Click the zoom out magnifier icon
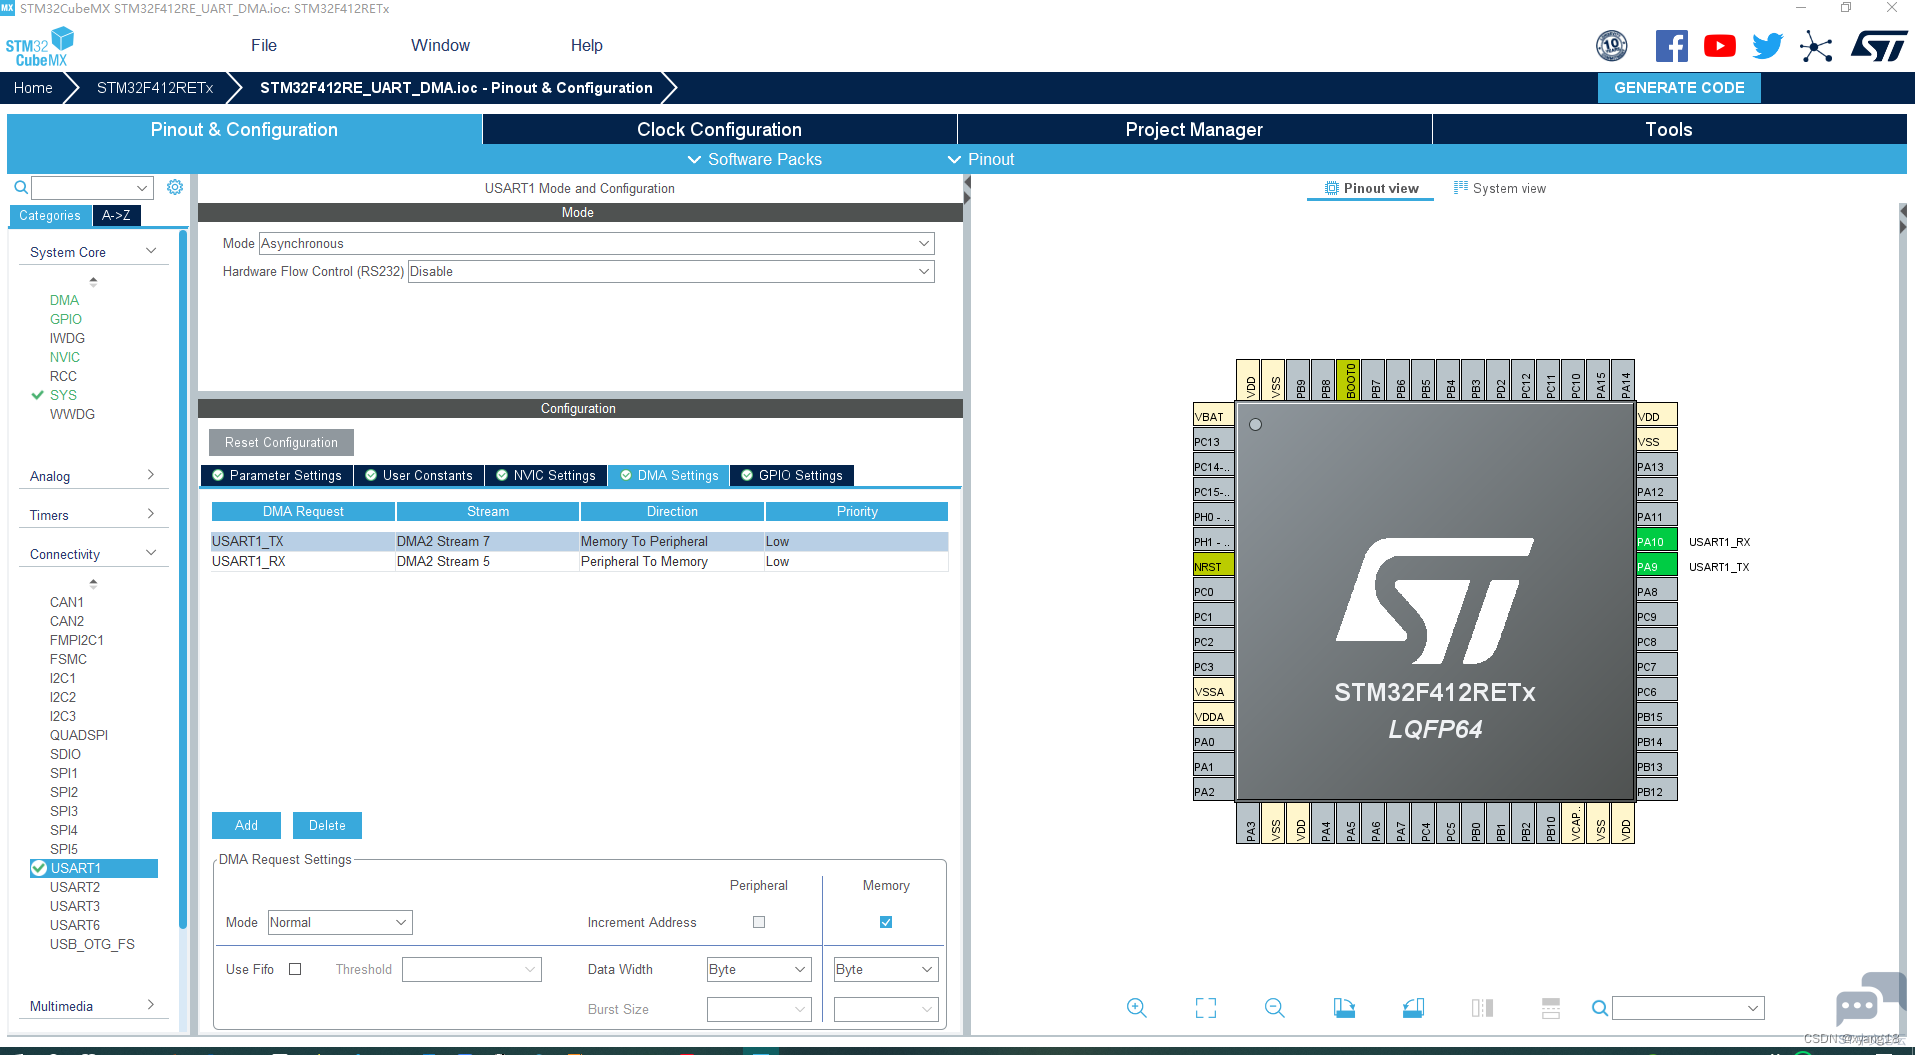Screen dimensions: 1915x1055 click(x=1275, y=1008)
